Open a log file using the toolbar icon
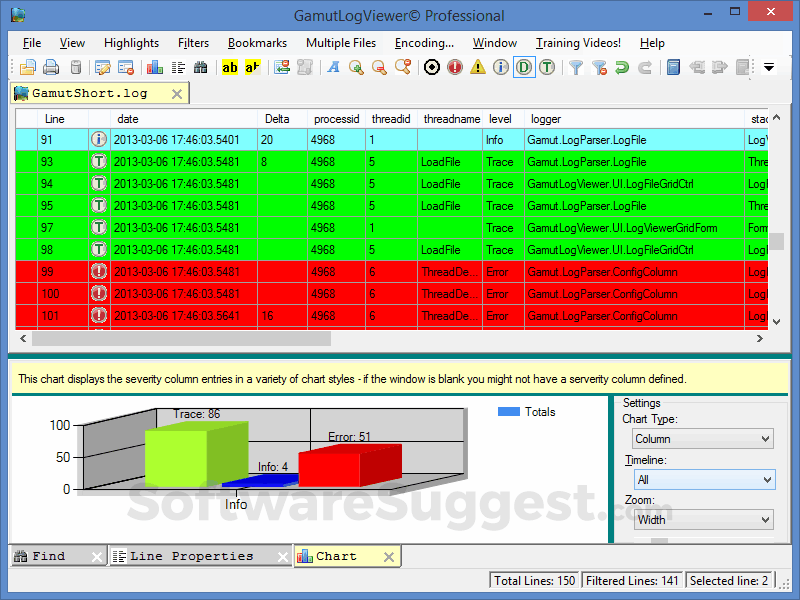 28,67
